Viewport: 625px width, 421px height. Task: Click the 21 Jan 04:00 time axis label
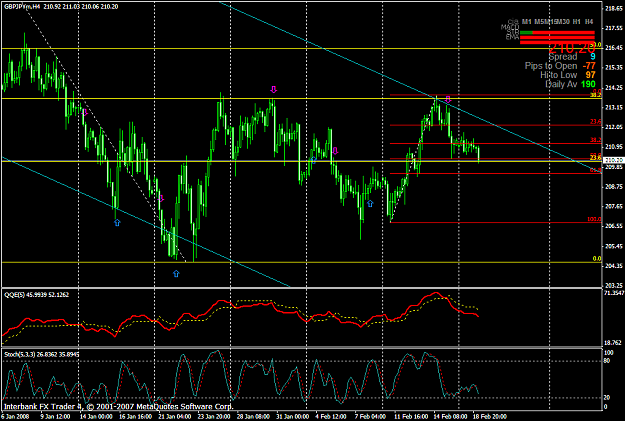175,417
